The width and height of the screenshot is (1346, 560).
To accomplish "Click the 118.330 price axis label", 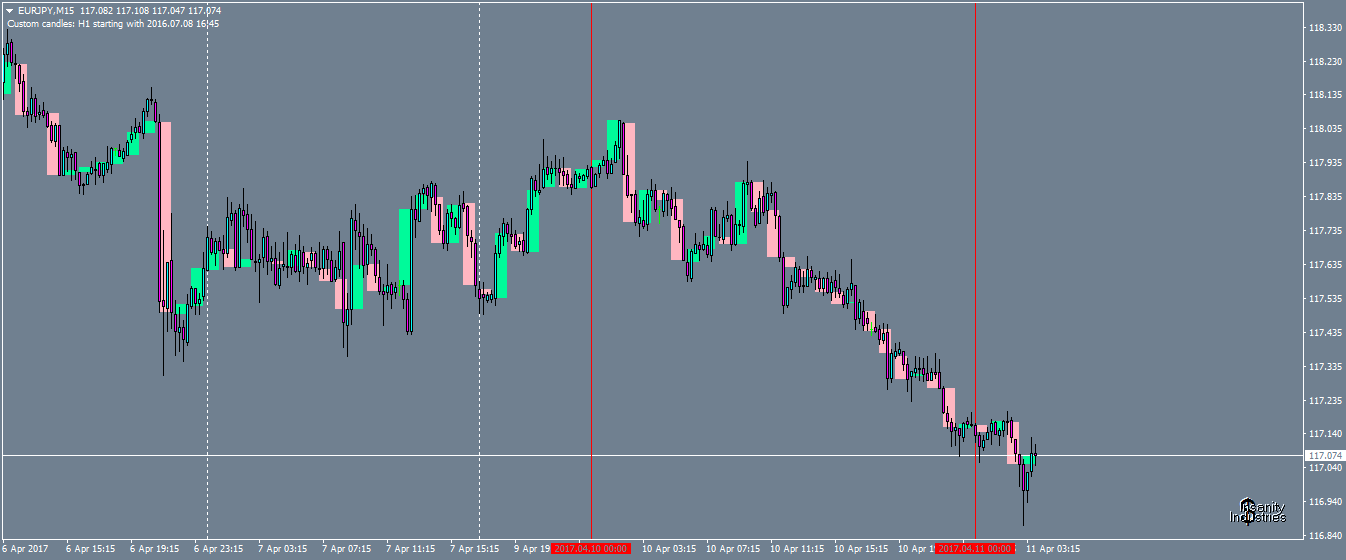I will coord(1325,28).
